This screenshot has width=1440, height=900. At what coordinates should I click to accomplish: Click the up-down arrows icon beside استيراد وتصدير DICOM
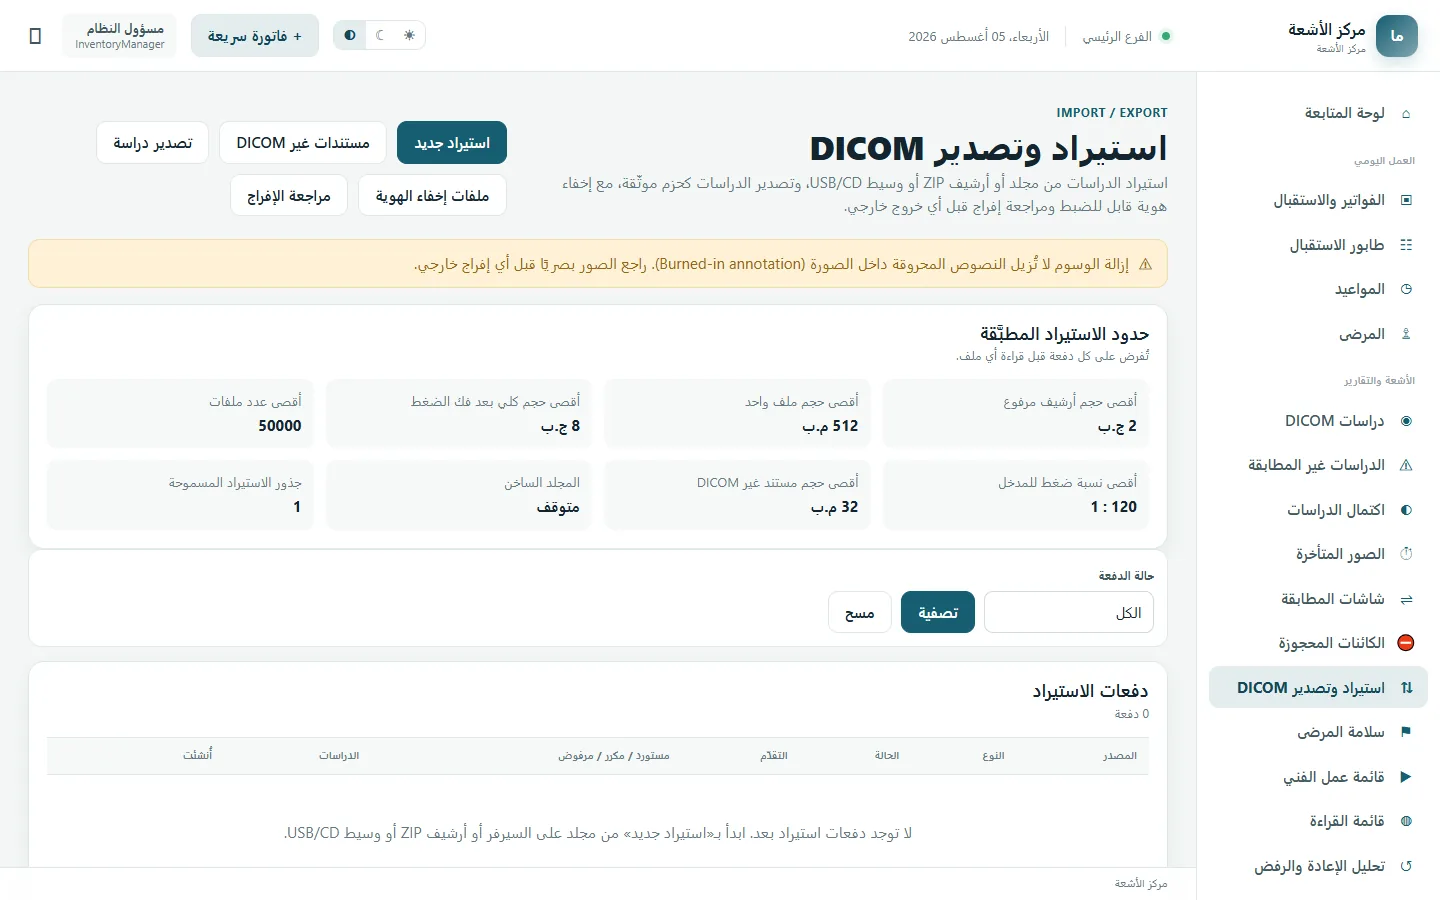(x=1406, y=688)
